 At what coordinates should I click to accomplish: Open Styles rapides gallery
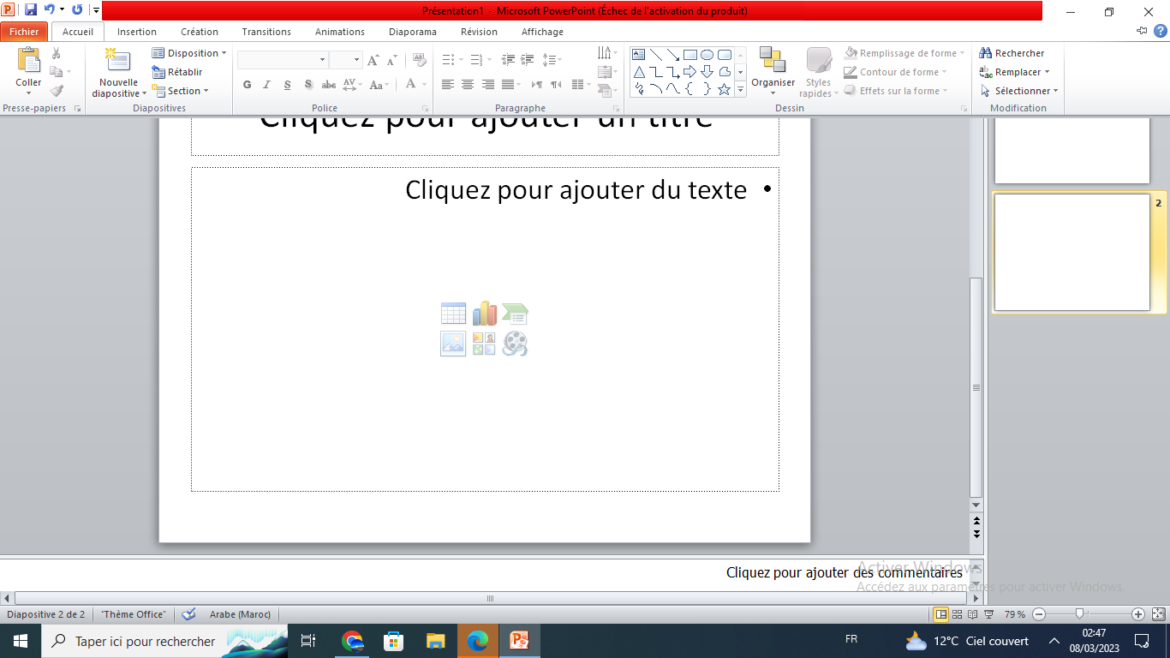[x=819, y=72]
